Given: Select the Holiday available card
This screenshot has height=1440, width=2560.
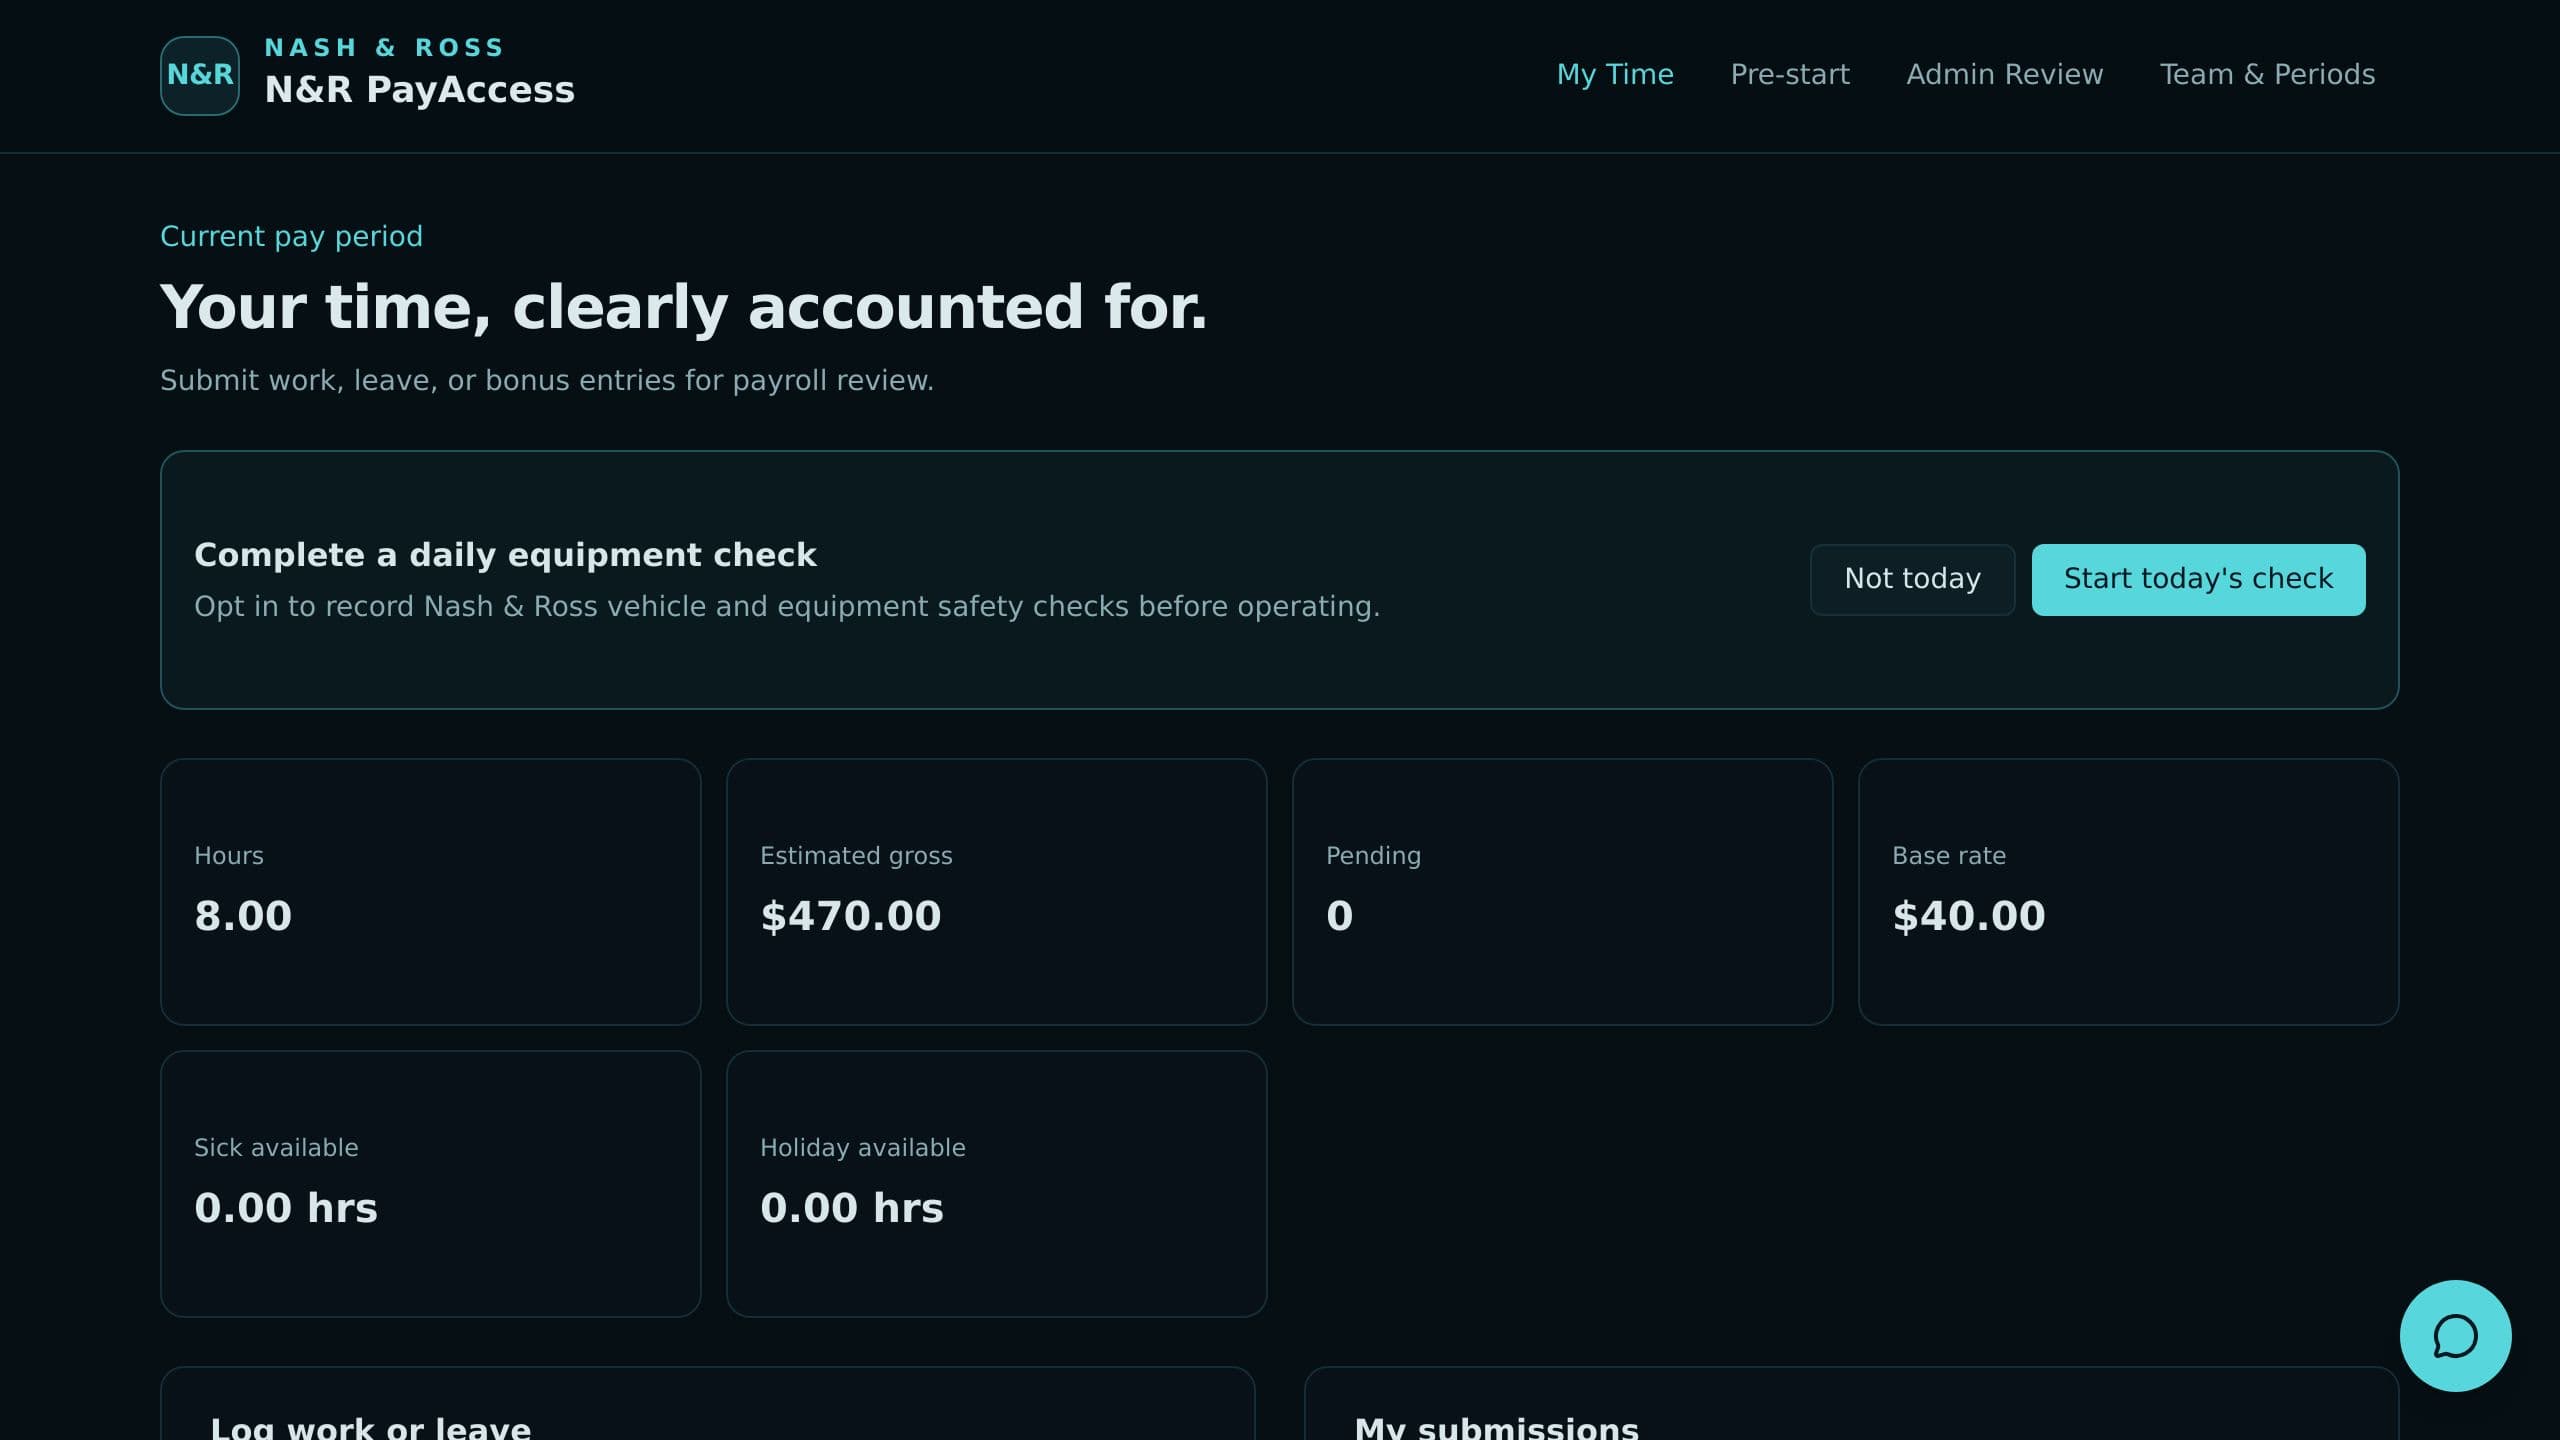Looking at the screenshot, I should pos(997,1183).
